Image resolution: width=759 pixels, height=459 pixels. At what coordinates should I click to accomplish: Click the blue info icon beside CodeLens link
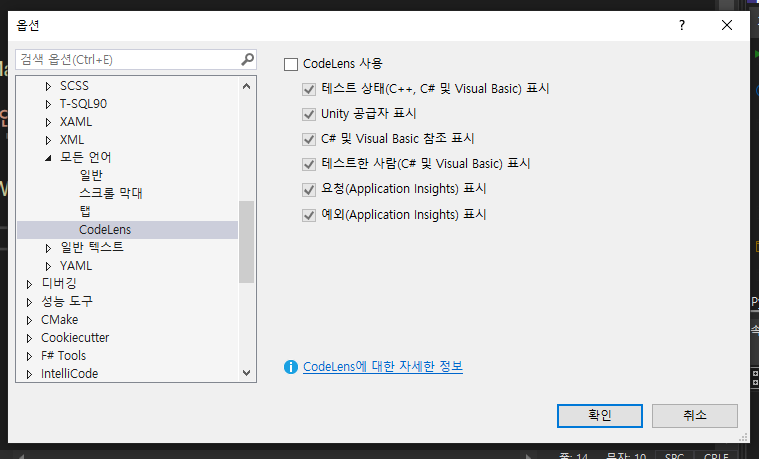pos(290,367)
